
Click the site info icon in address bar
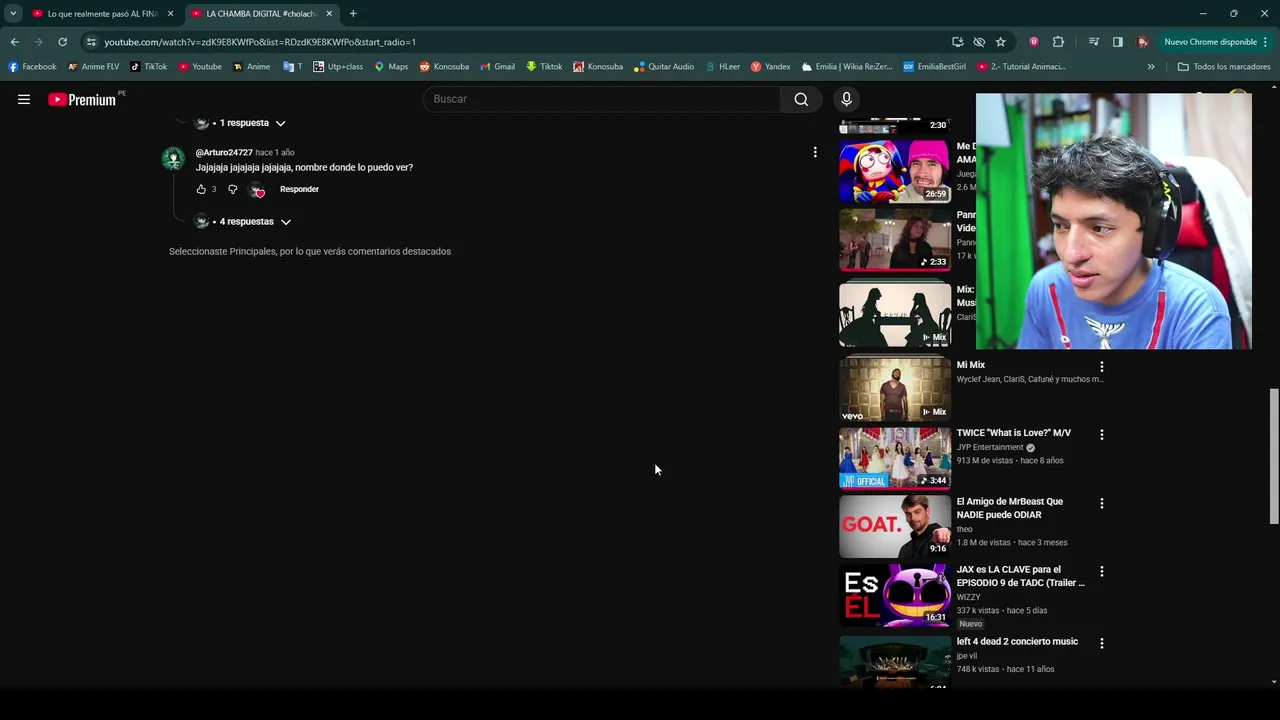(91, 42)
